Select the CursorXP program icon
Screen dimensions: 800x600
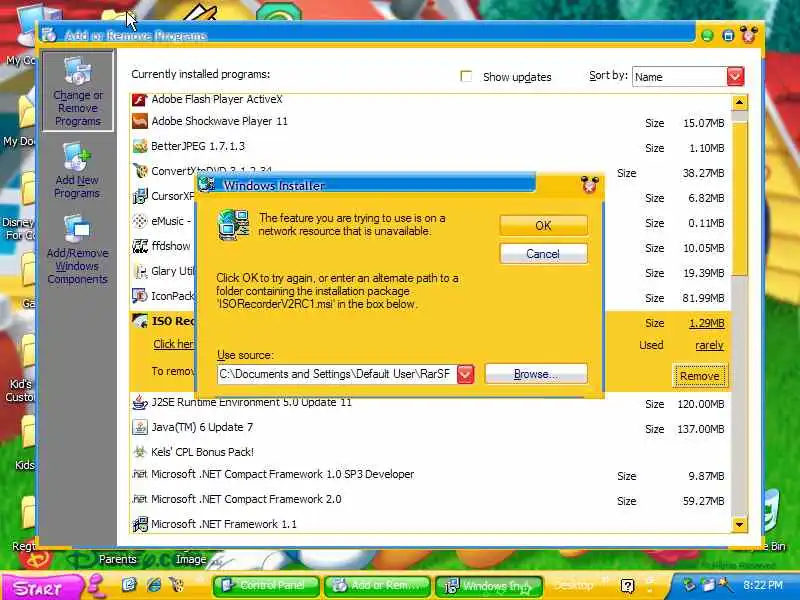point(140,196)
